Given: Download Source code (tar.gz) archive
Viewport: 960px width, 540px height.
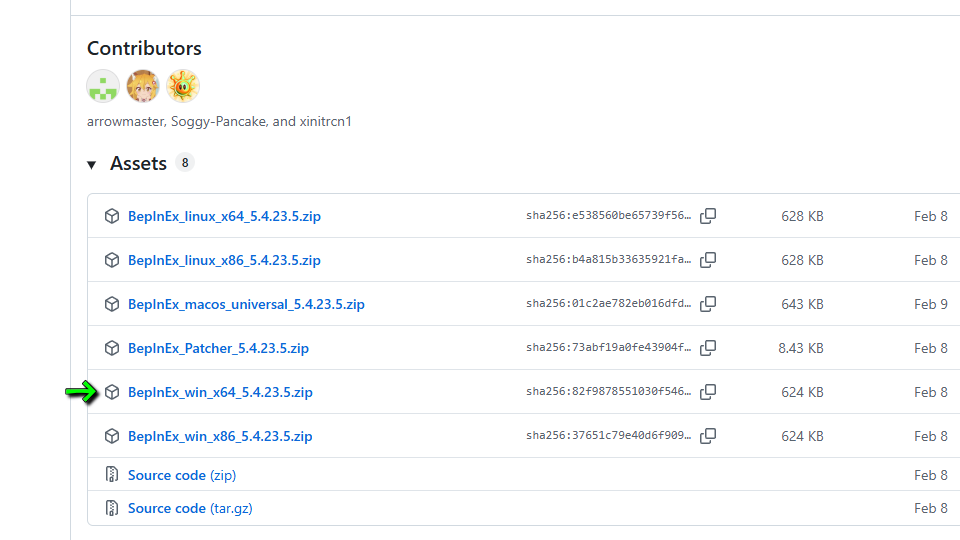Looking at the screenshot, I should 190,508.
